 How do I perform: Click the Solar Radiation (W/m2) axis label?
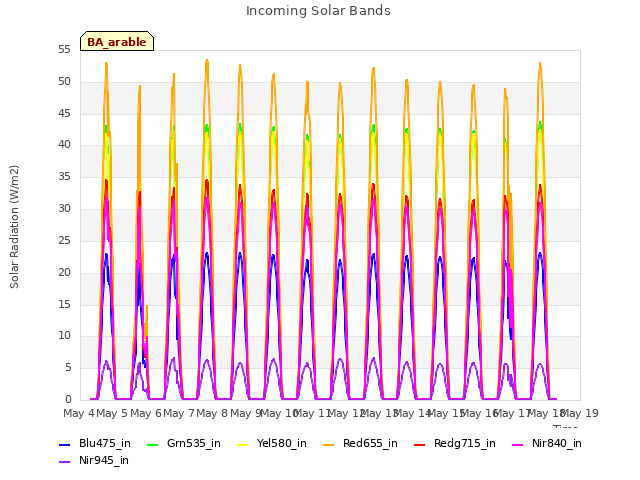[x=14, y=227]
